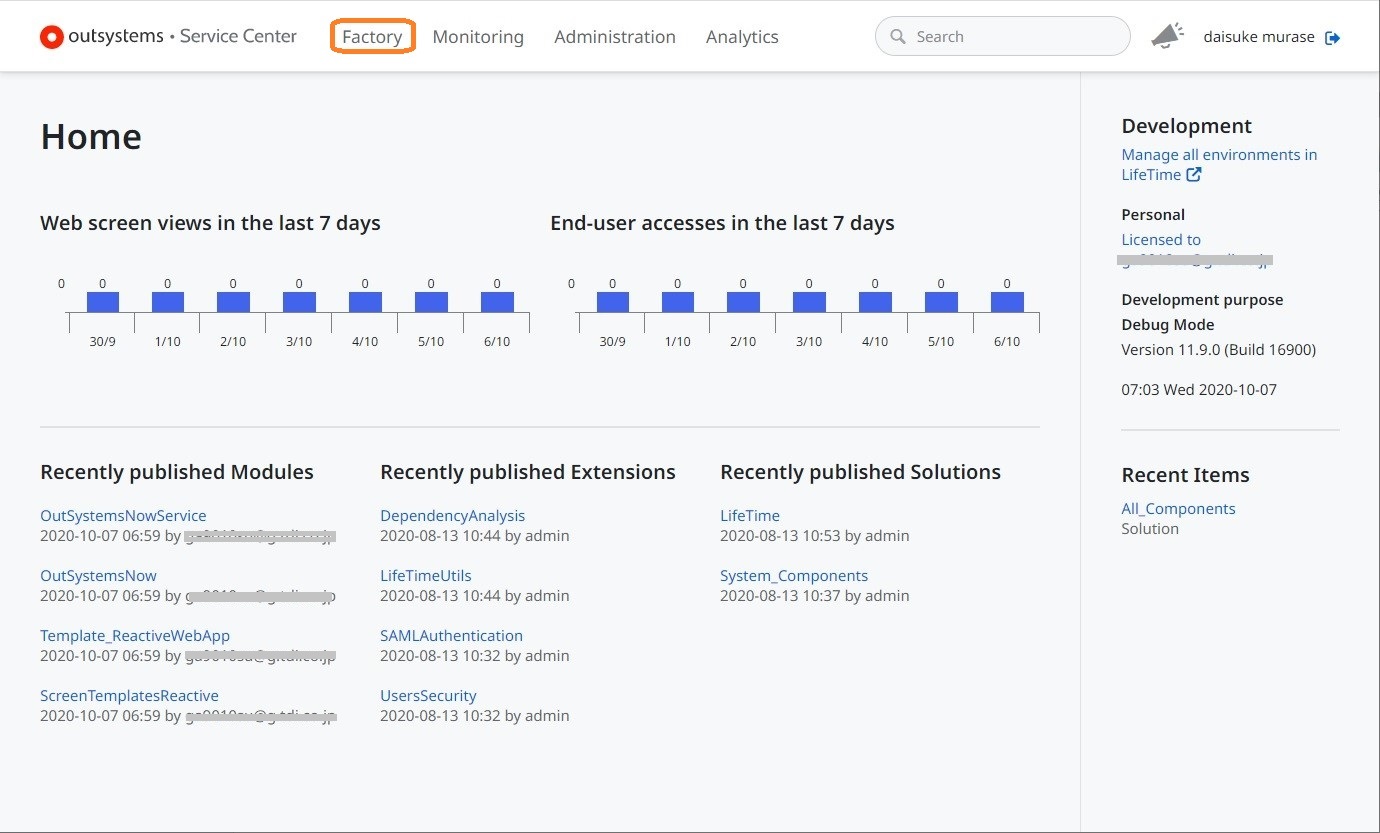This screenshot has width=1380, height=833.
Task: Go to the Administration menu
Action: coord(615,37)
